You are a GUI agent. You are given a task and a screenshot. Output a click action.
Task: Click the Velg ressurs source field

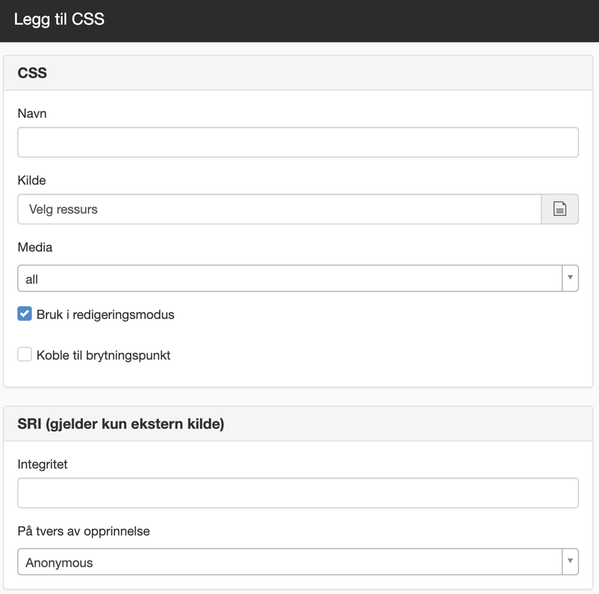(279, 209)
